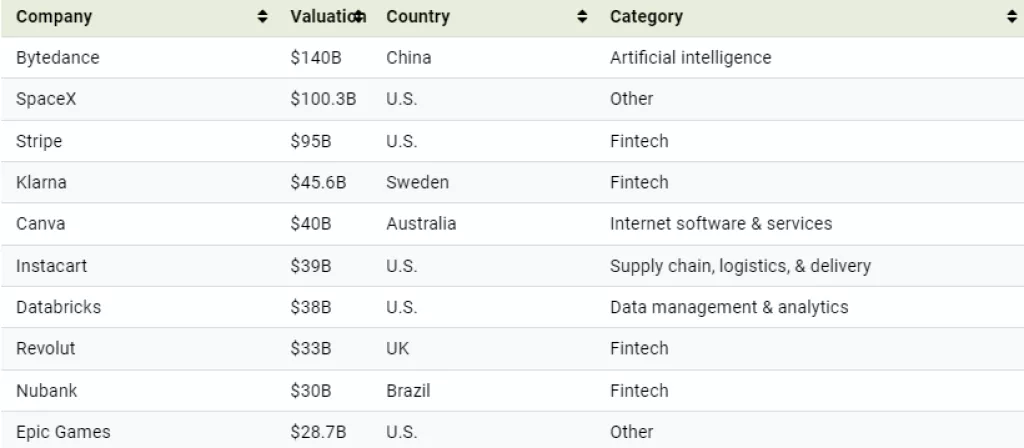Select Instacart's supply chain category cell

tap(740, 266)
